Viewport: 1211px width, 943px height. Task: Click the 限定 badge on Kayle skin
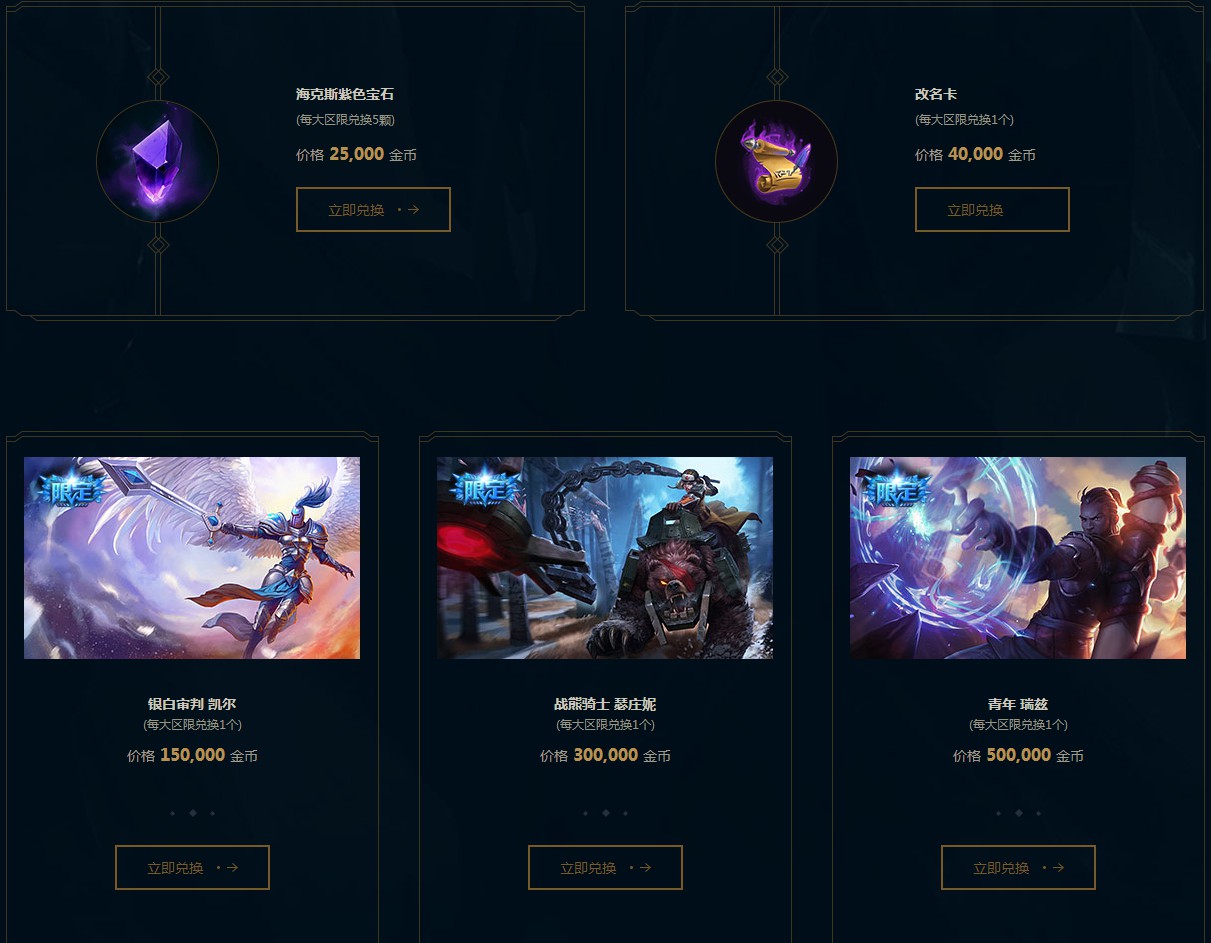pyautogui.click(x=69, y=489)
